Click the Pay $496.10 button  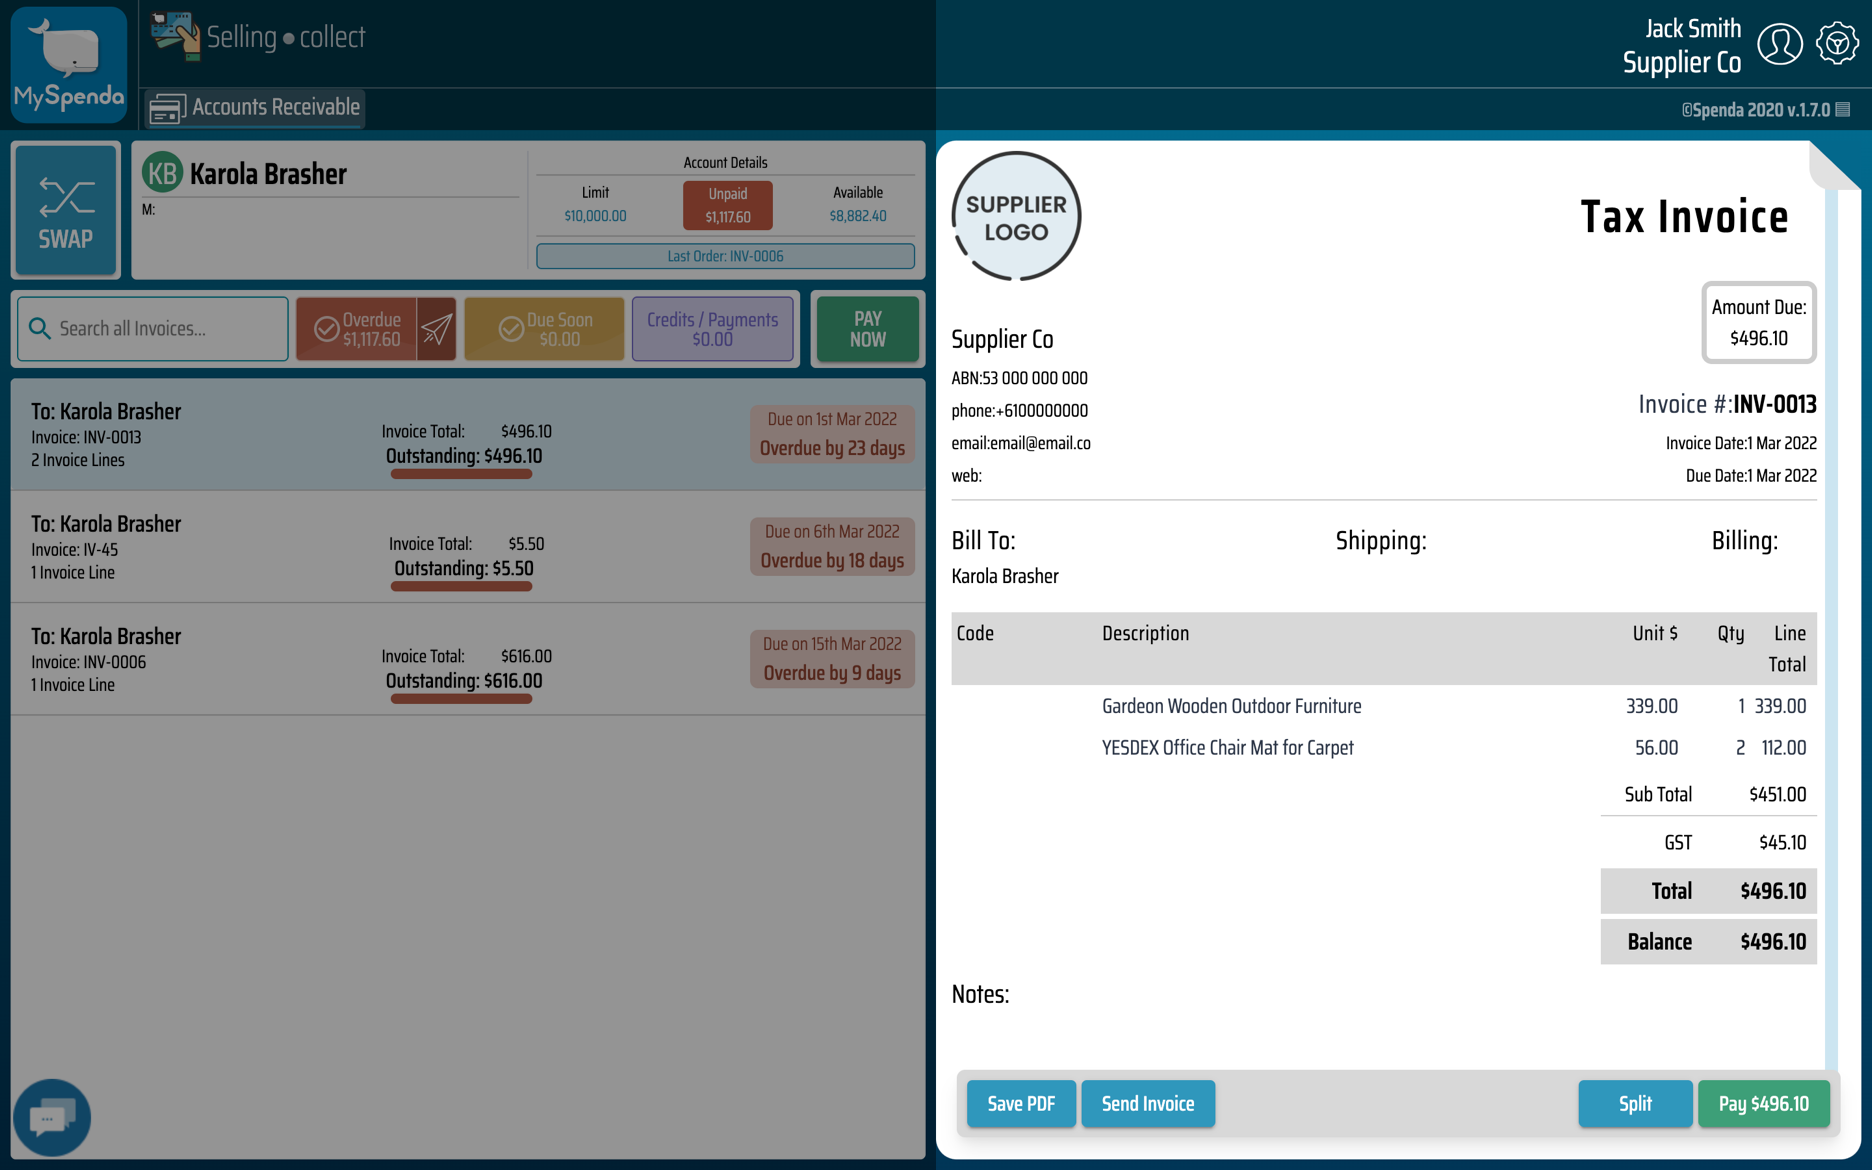point(1763,1104)
